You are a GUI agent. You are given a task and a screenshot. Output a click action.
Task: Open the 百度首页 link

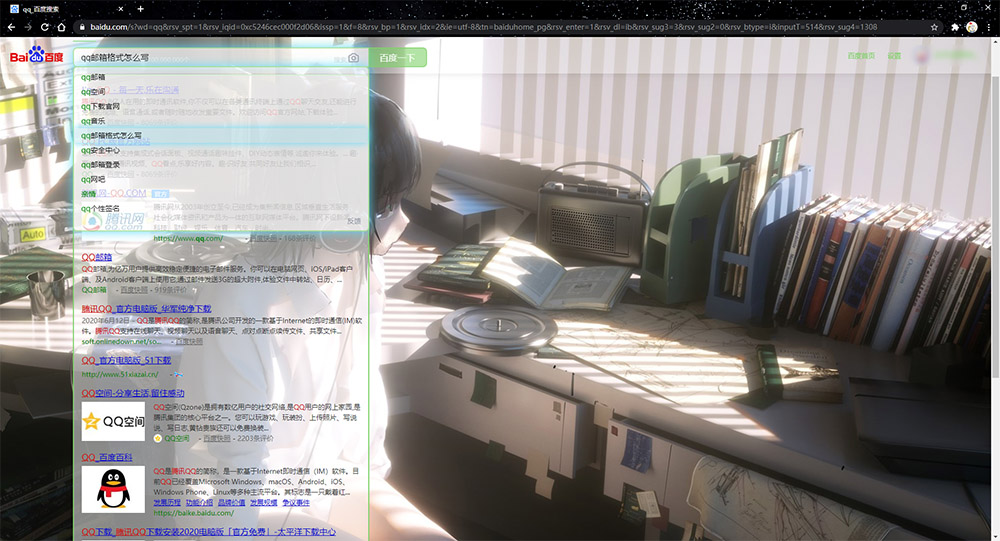[x=861, y=56]
